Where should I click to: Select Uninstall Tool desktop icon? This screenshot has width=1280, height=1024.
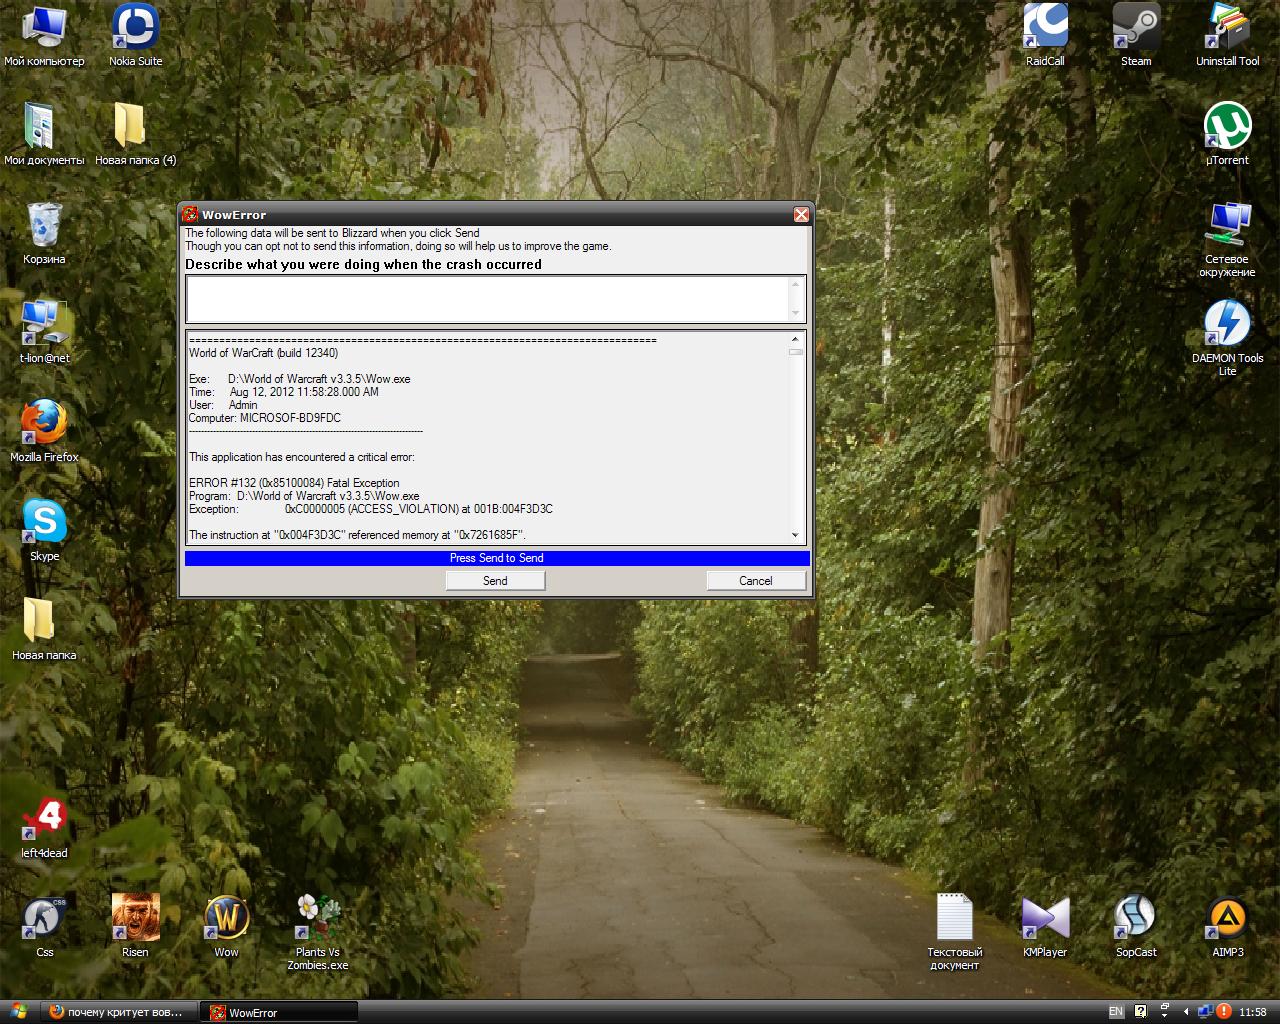click(1227, 36)
